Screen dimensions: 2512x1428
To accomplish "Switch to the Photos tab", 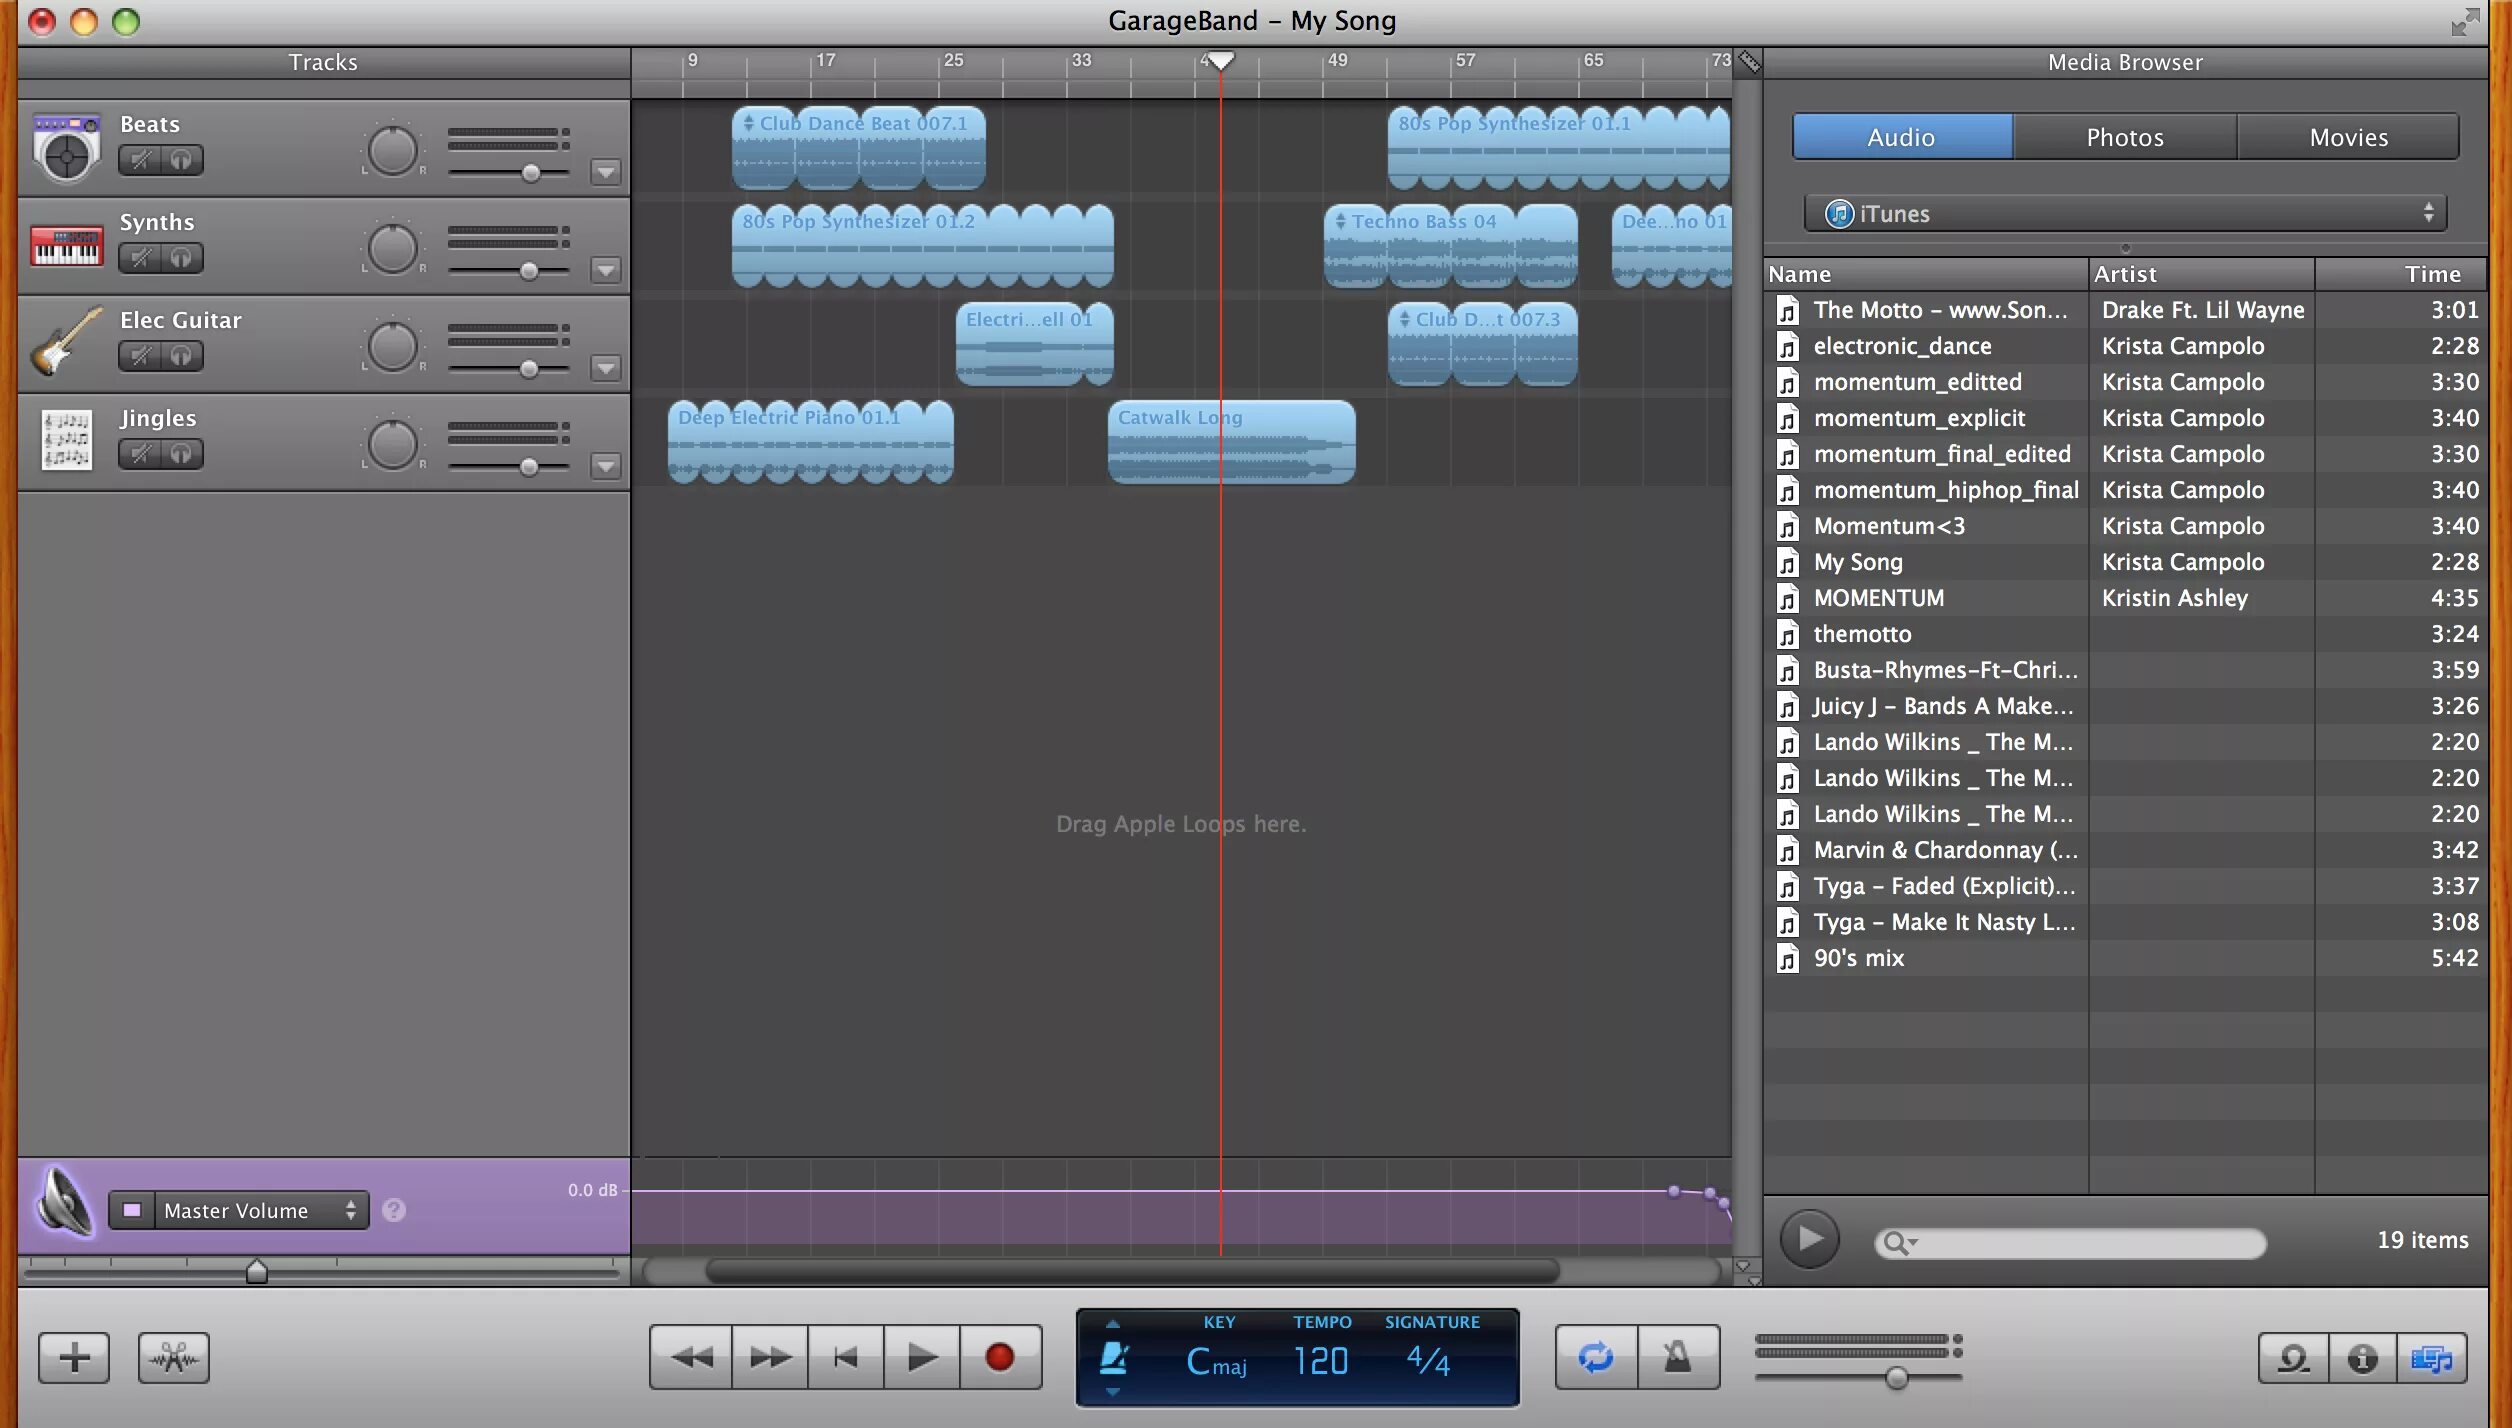I will [2124, 137].
